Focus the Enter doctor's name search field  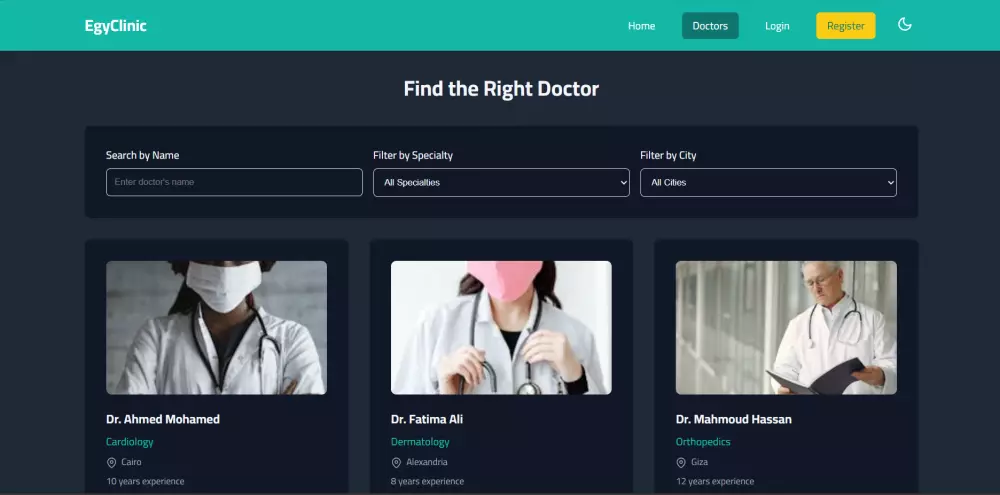click(x=234, y=182)
